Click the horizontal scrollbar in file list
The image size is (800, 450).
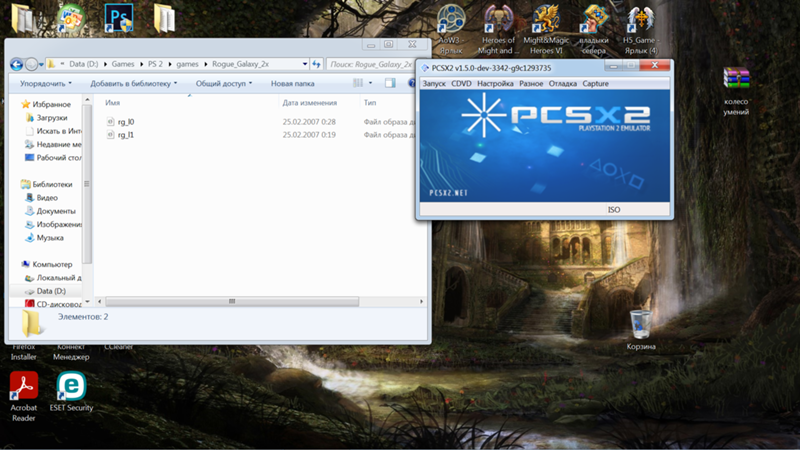point(232,300)
